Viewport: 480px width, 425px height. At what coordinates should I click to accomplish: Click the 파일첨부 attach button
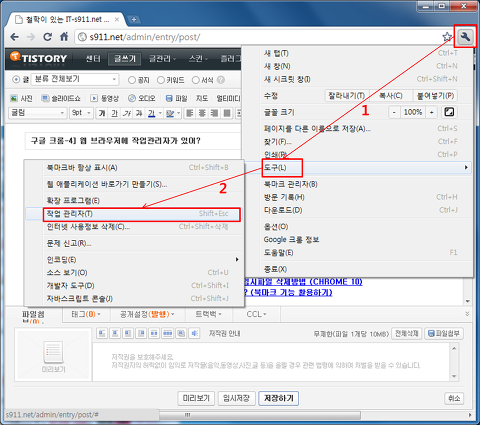444,333
